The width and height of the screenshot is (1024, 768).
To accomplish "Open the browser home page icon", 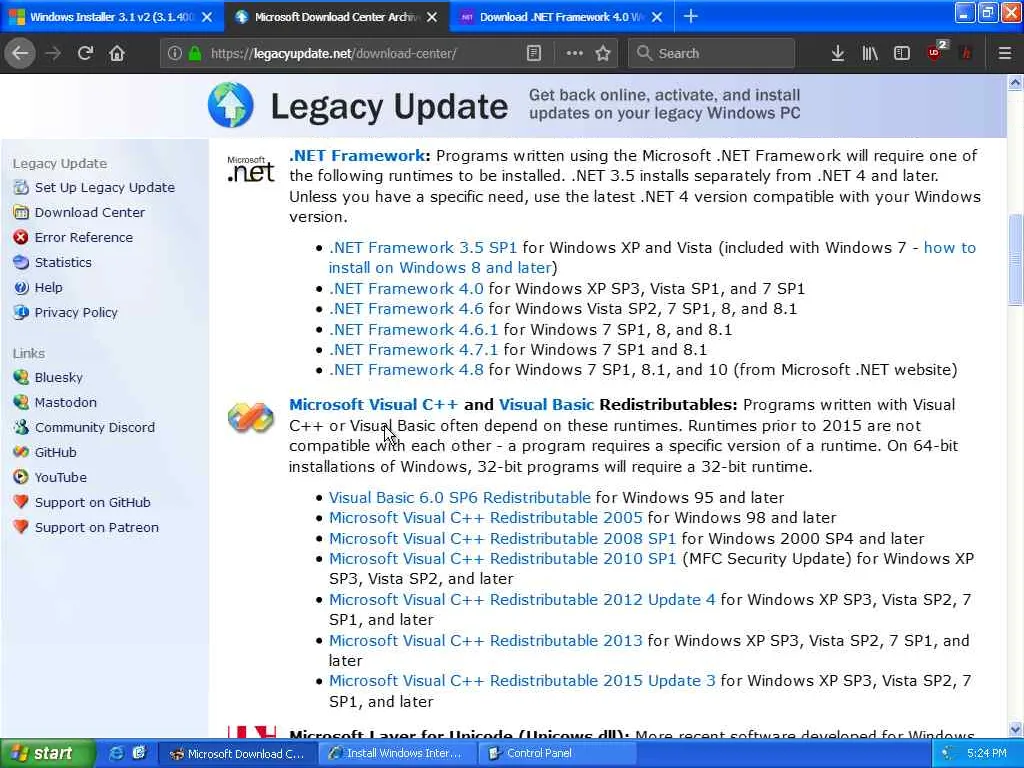I will click(117, 53).
